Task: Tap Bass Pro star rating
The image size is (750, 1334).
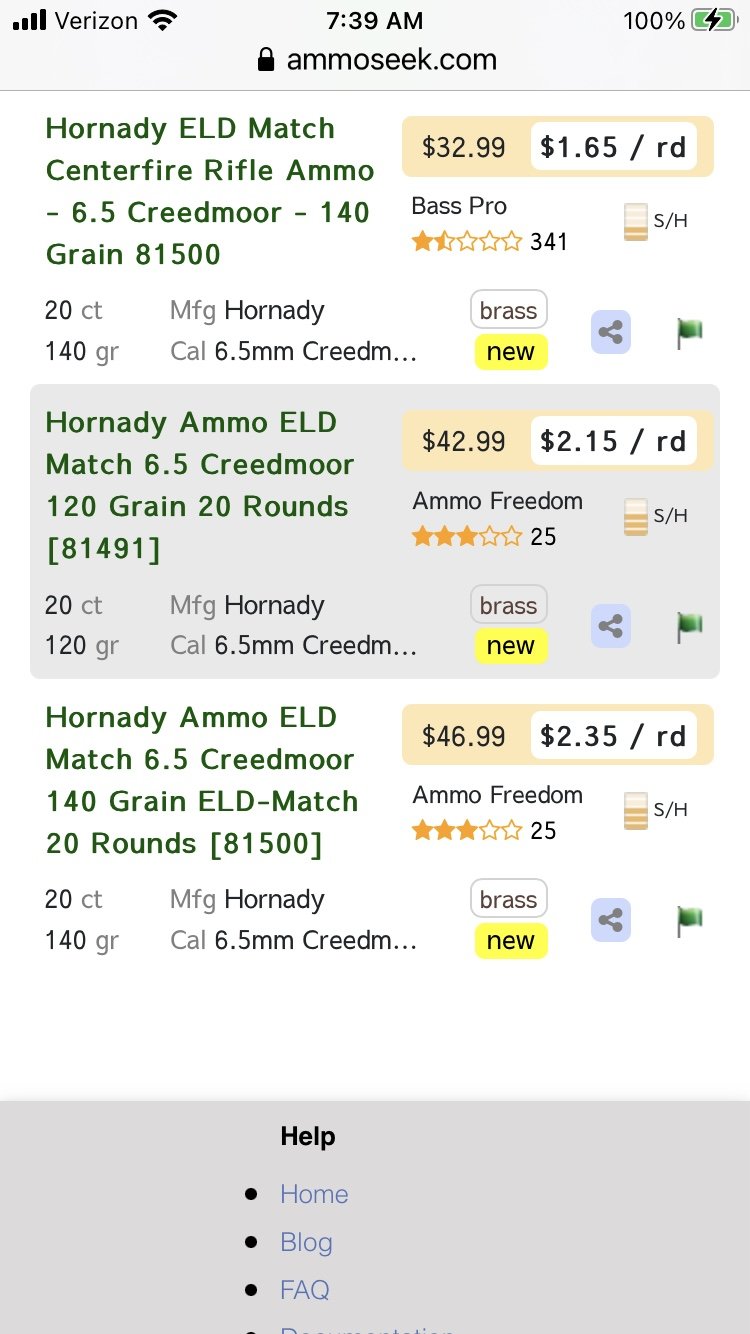Action: click(467, 241)
